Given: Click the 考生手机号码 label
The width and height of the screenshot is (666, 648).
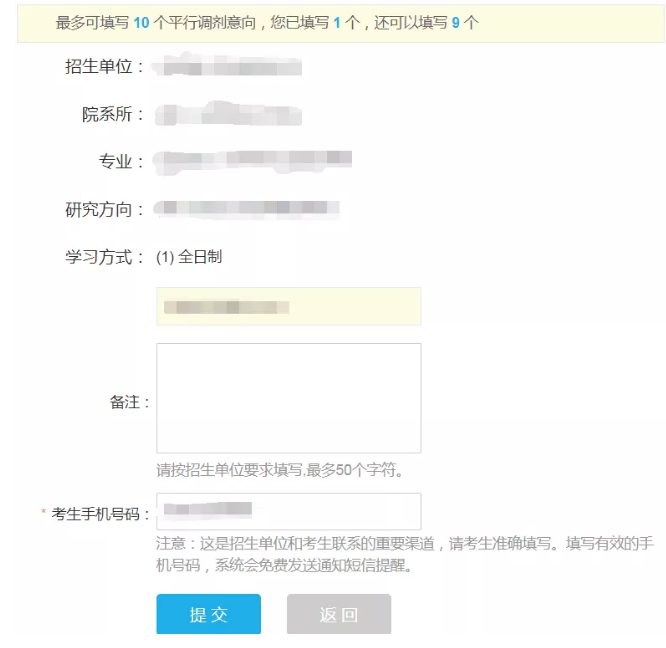Looking at the screenshot, I should coord(96,514).
